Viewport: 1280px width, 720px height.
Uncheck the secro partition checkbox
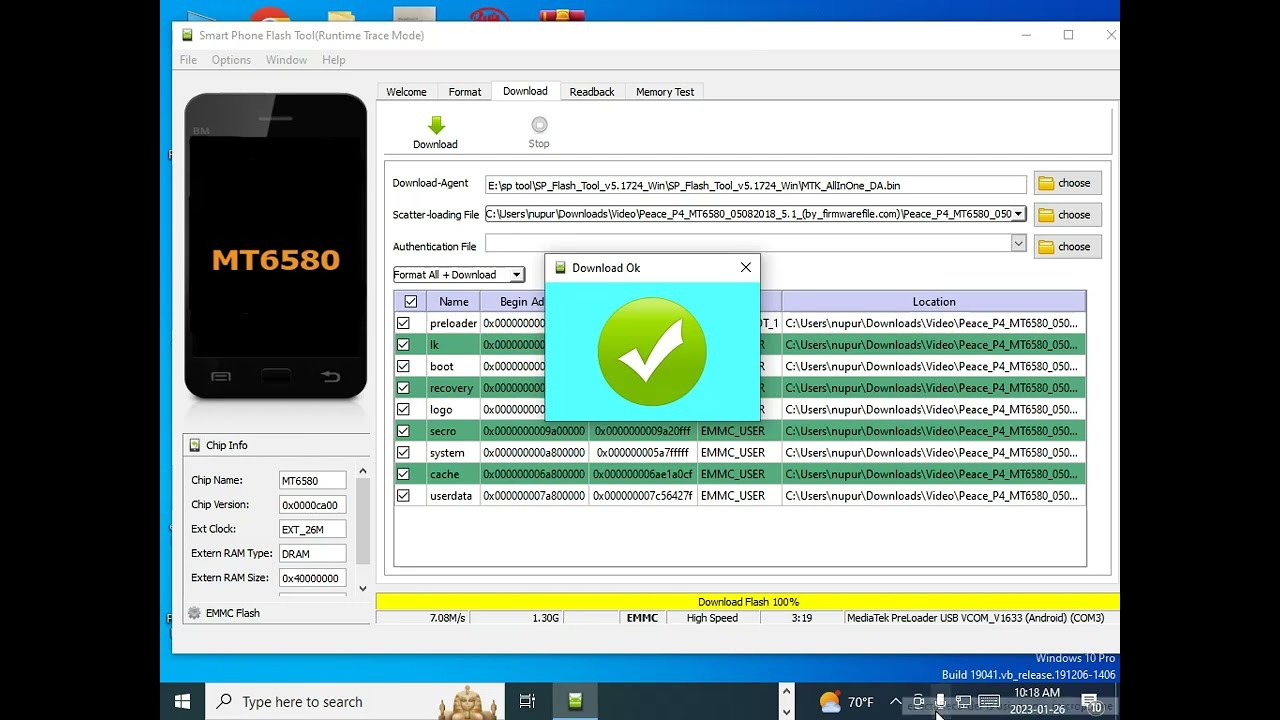click(x=403, y=431)
